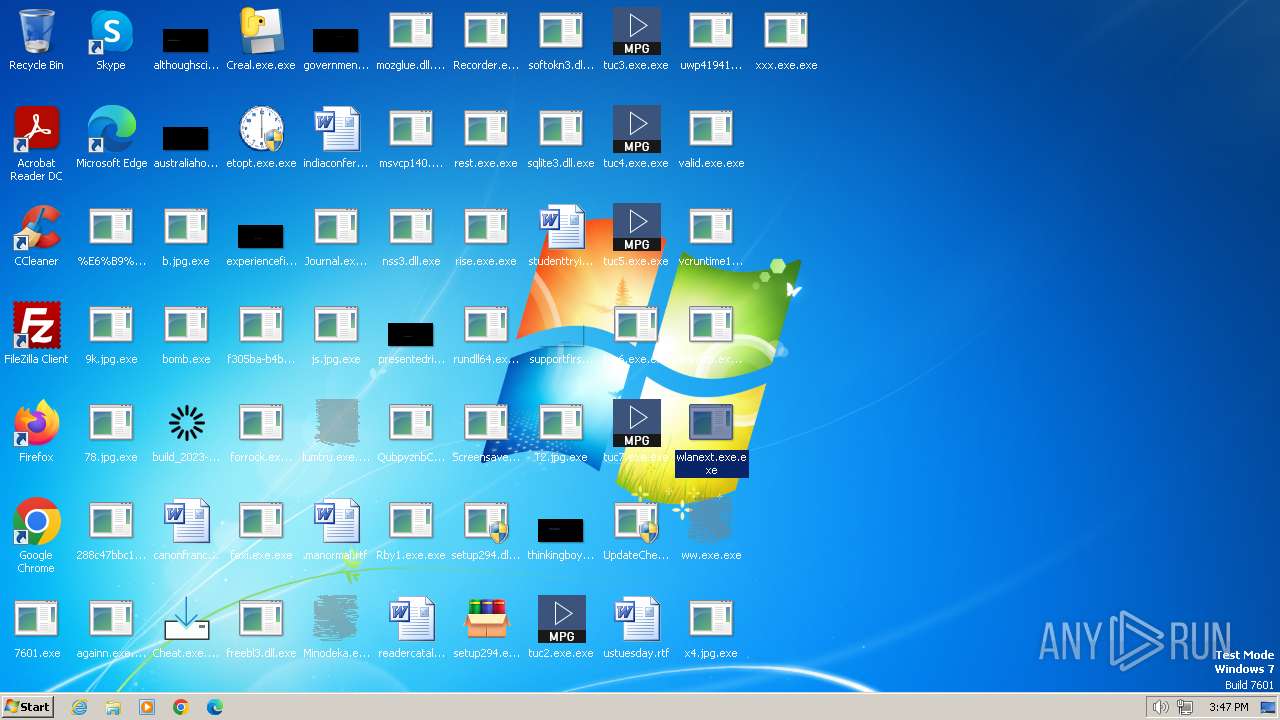Select the nss3.dll.exe file
1280x720 pixels.
point(411,228)
